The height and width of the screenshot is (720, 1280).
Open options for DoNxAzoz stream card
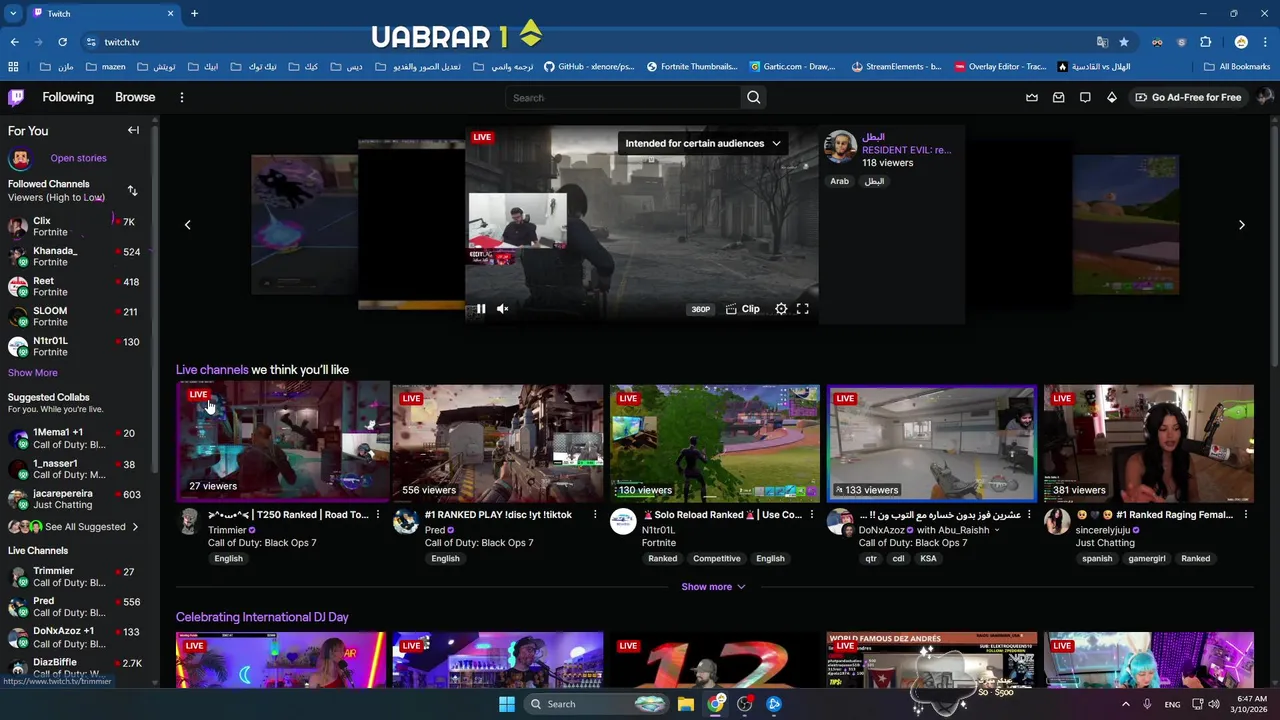(1029, 514)
